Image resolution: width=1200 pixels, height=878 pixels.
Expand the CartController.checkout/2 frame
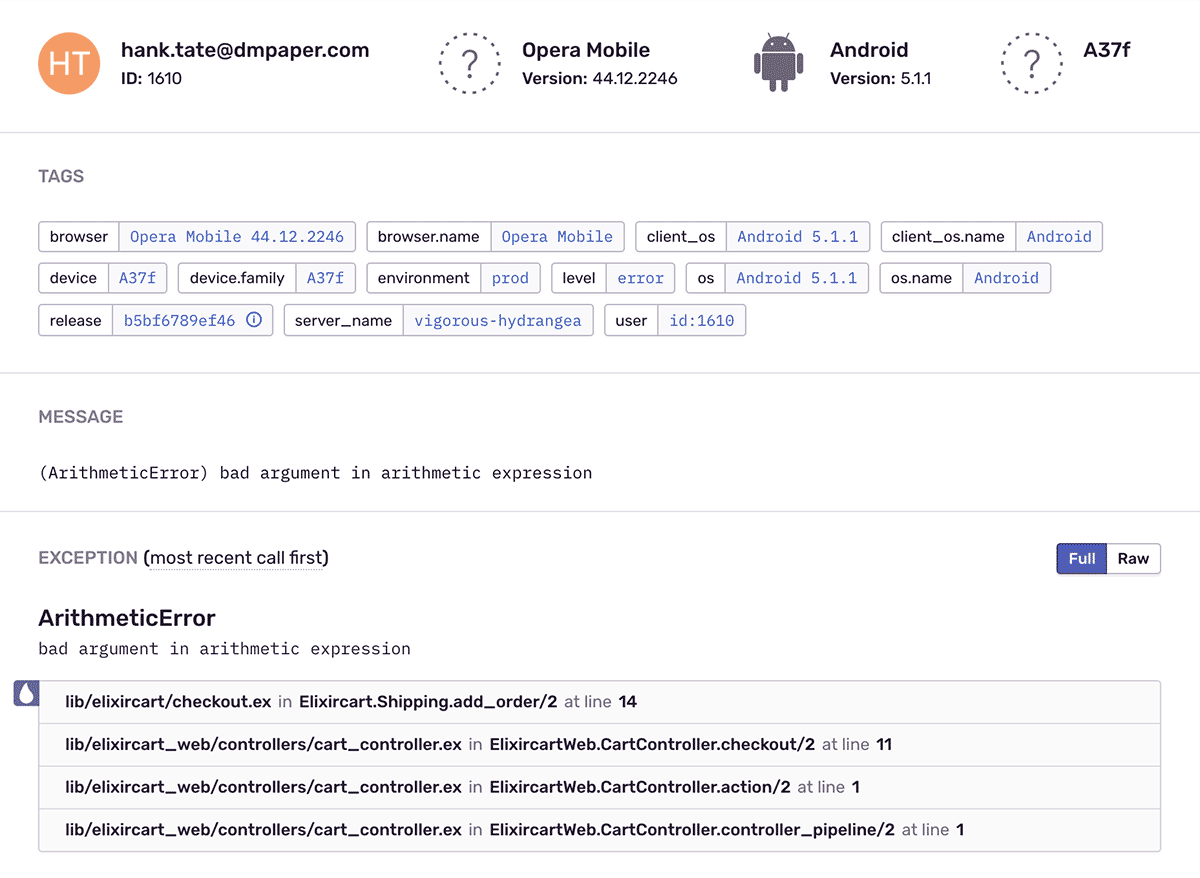599,745
